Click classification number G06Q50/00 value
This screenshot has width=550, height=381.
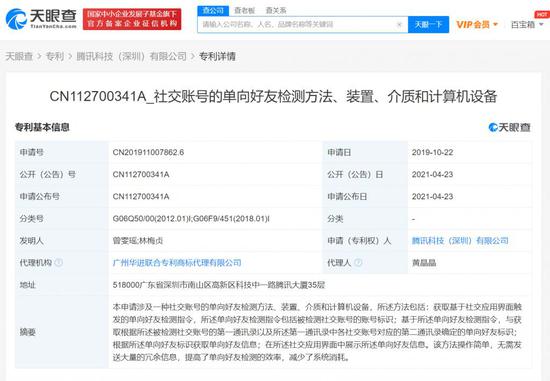click(191, 219)
